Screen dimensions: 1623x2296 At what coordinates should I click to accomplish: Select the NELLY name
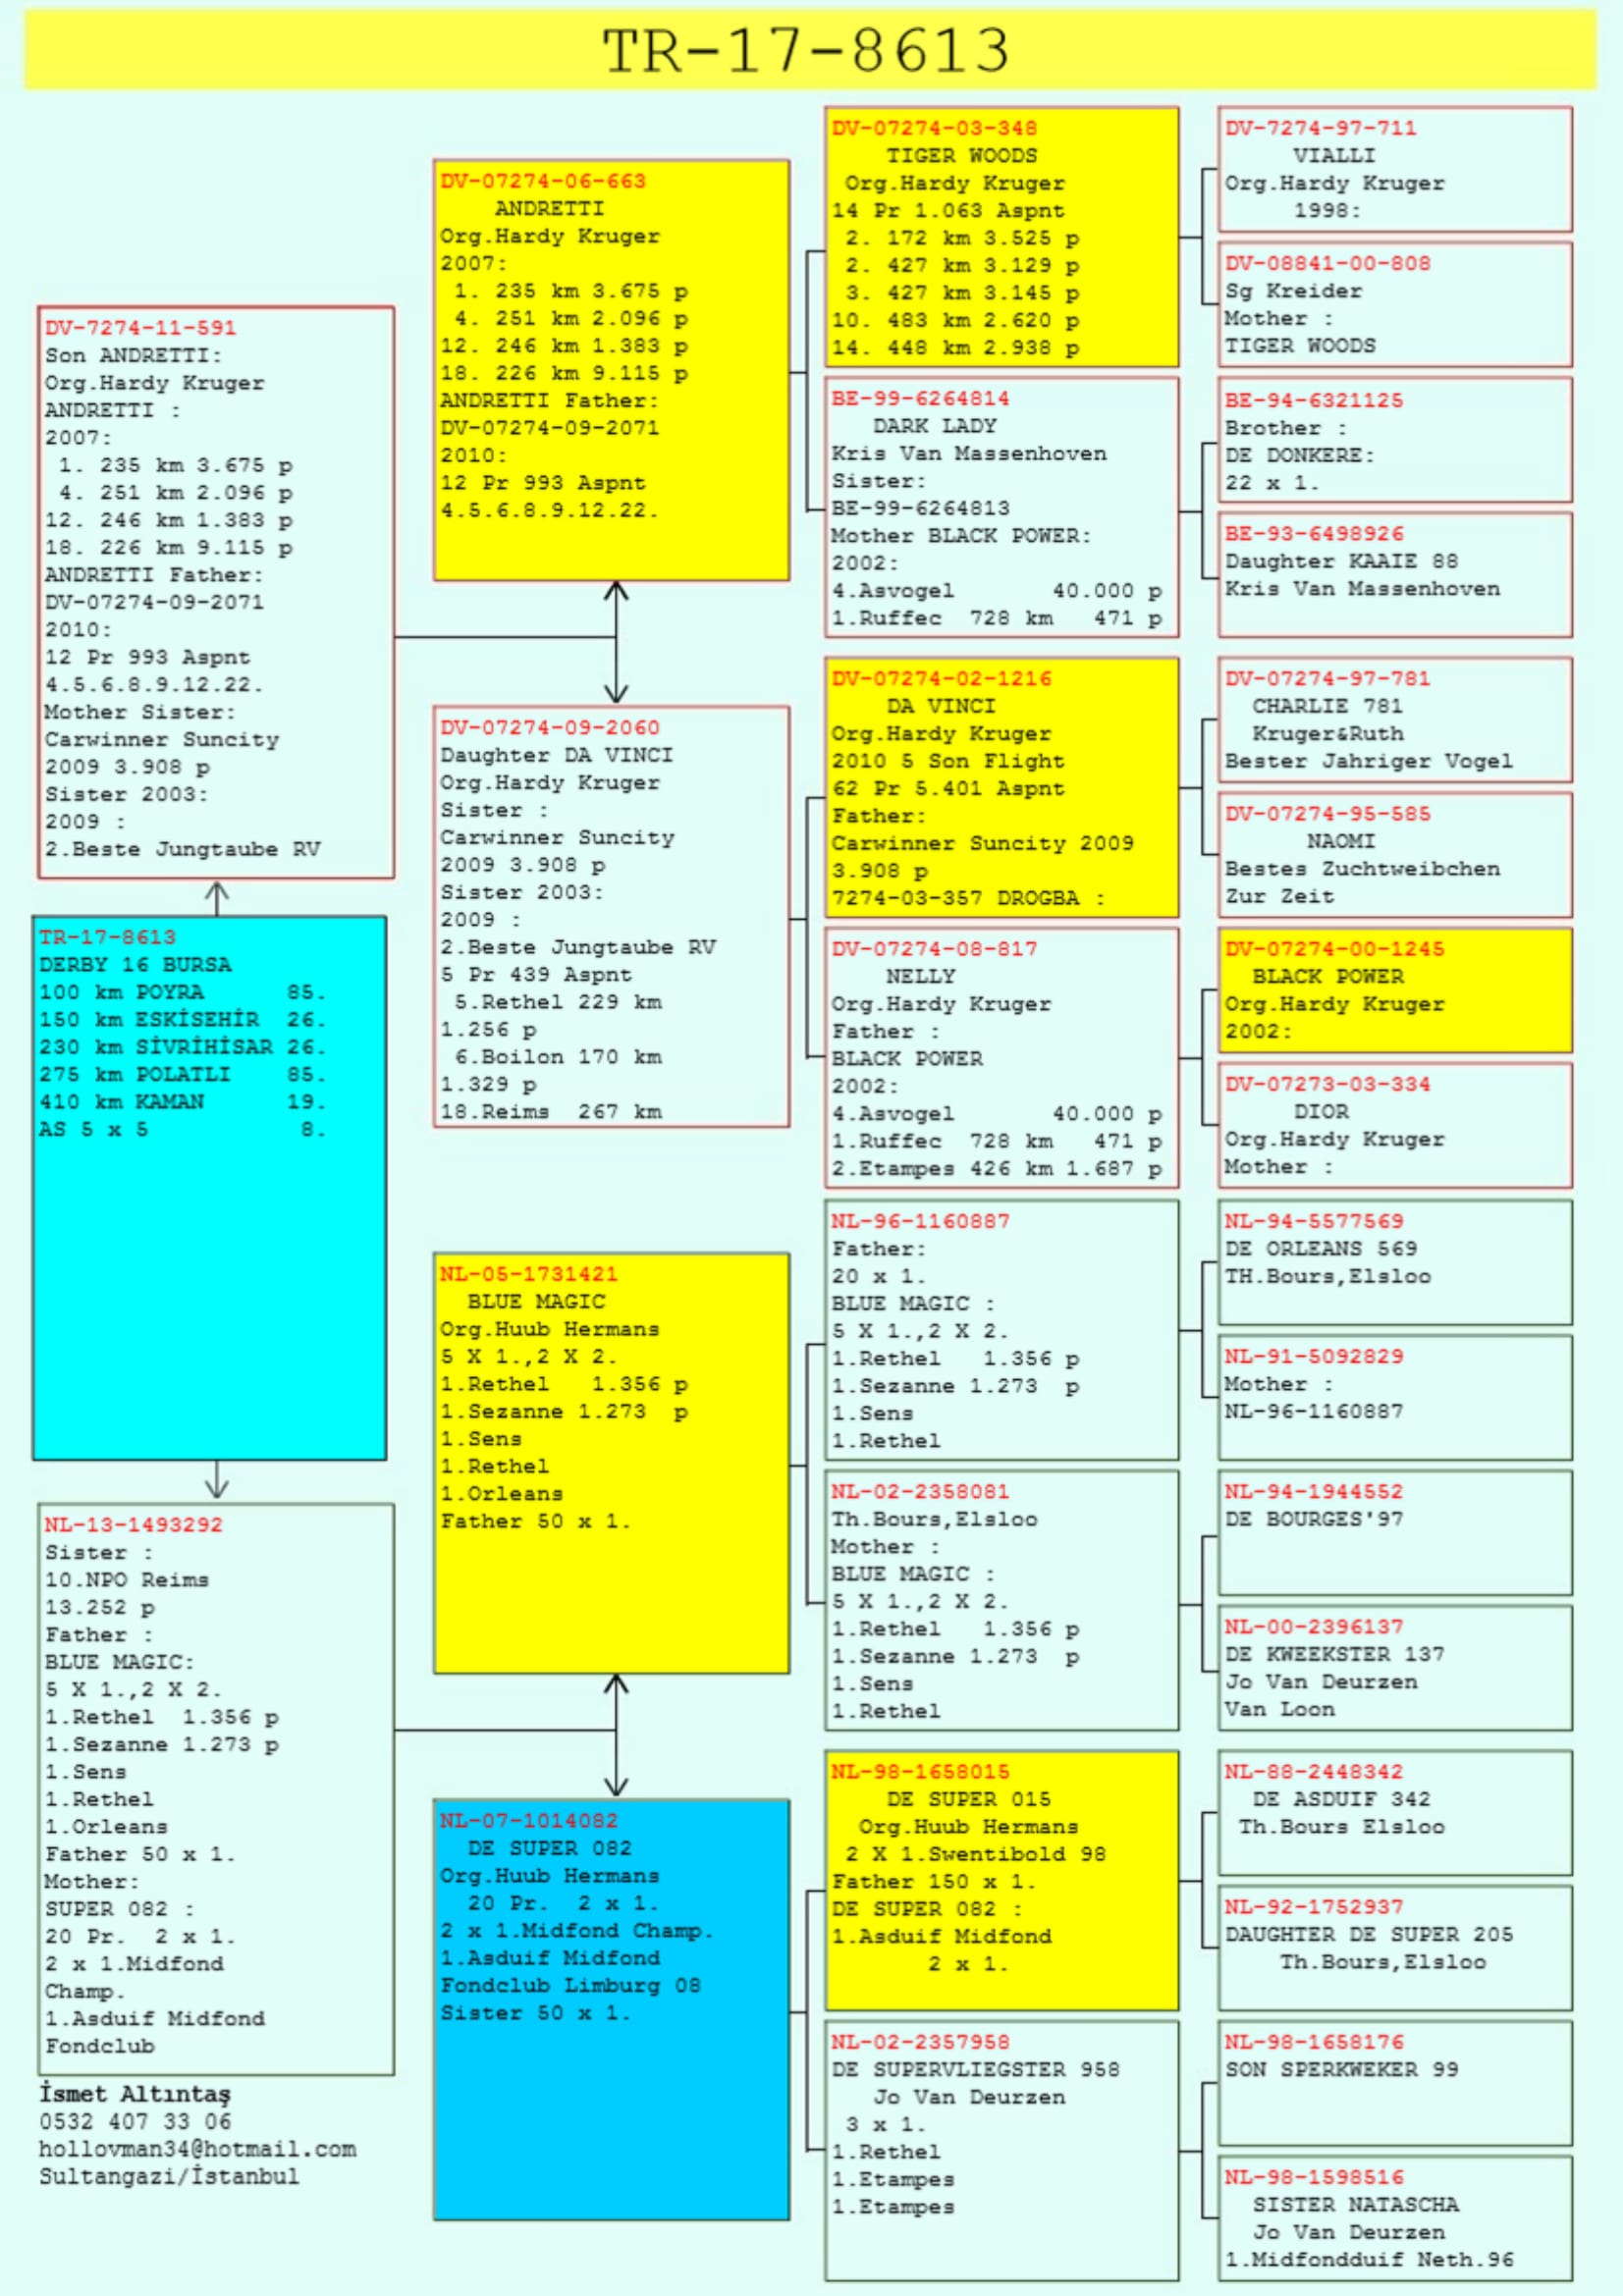(920, 976)
